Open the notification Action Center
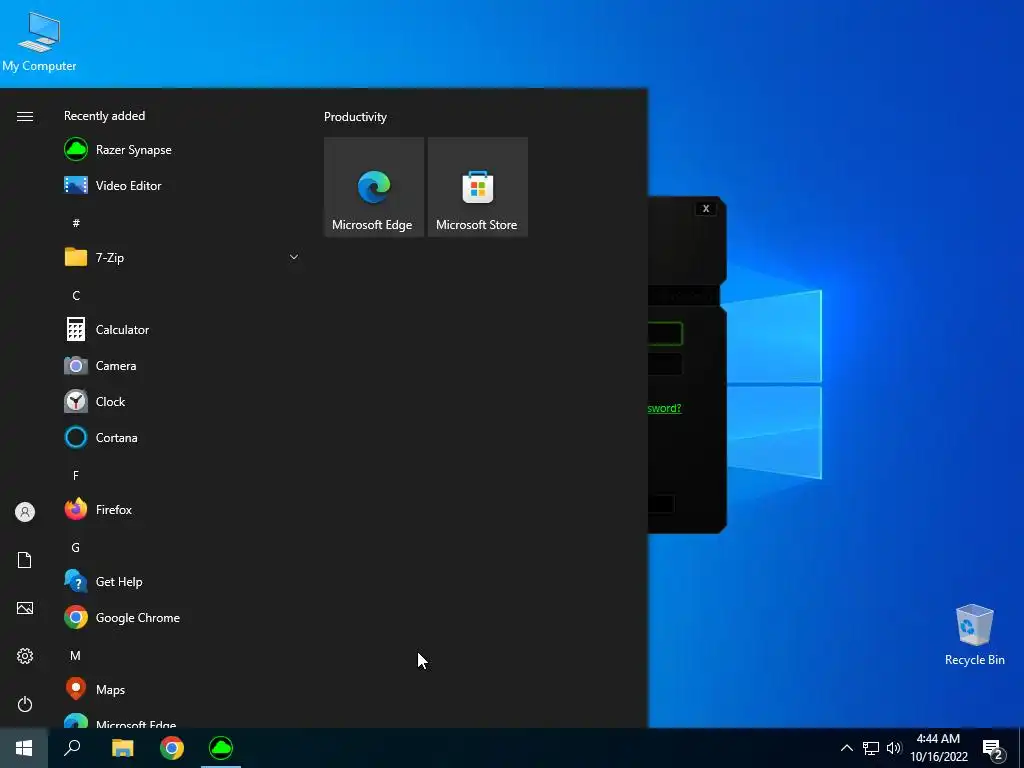The height and width of the screenshot is (768, 1024). [993, 750]
